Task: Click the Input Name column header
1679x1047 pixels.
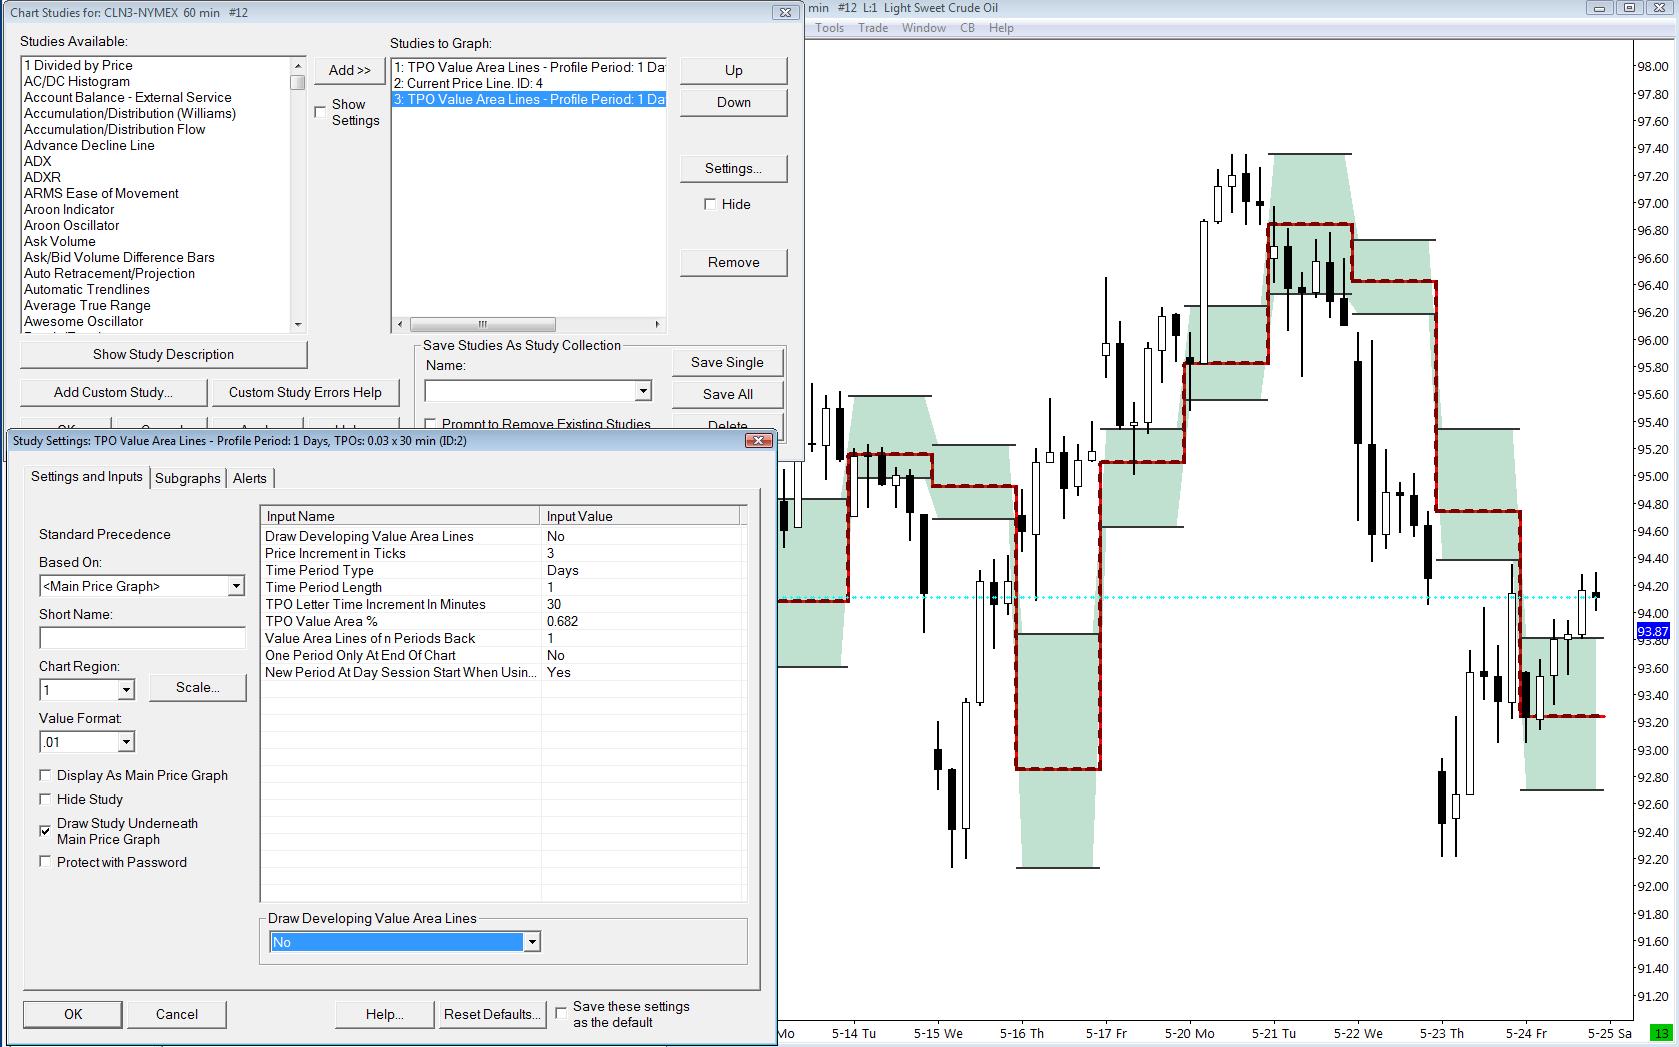Action: coord(400,516)
